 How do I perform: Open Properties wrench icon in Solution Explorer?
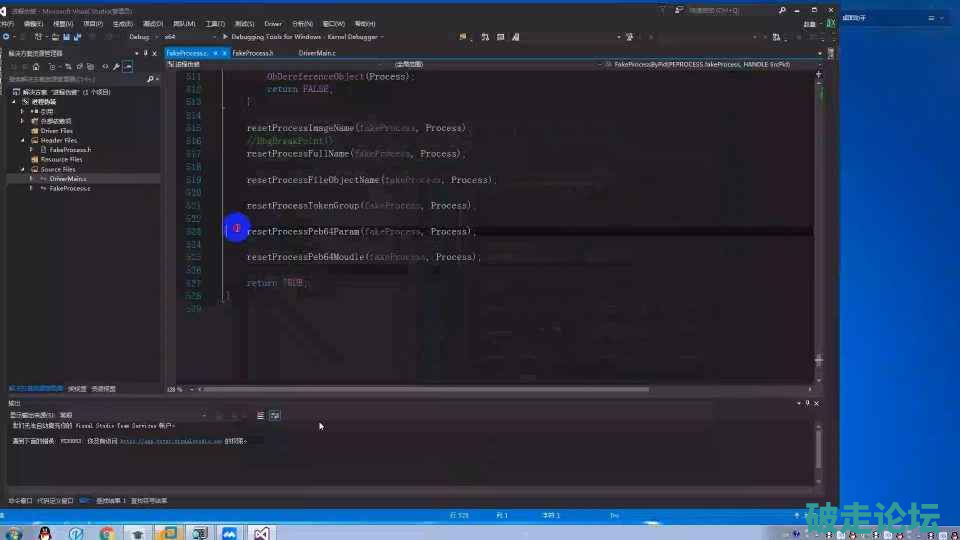pos(117,67)
